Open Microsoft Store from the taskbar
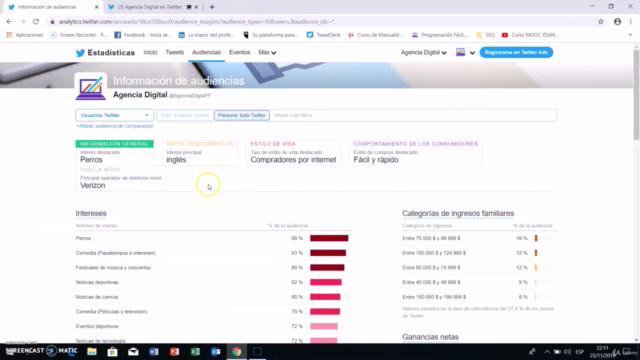 tap(112, 351)
